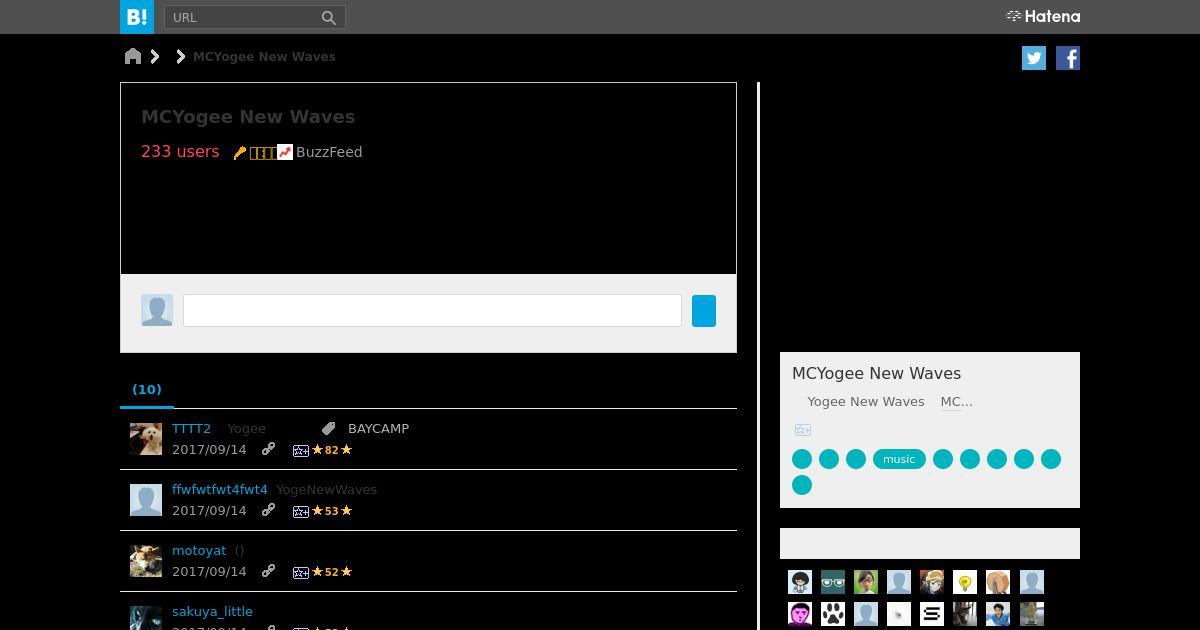The image size is (1200, 630).
Task: Open the ffwfwtfwt4fwt4 username link
Action: (220, 489)
